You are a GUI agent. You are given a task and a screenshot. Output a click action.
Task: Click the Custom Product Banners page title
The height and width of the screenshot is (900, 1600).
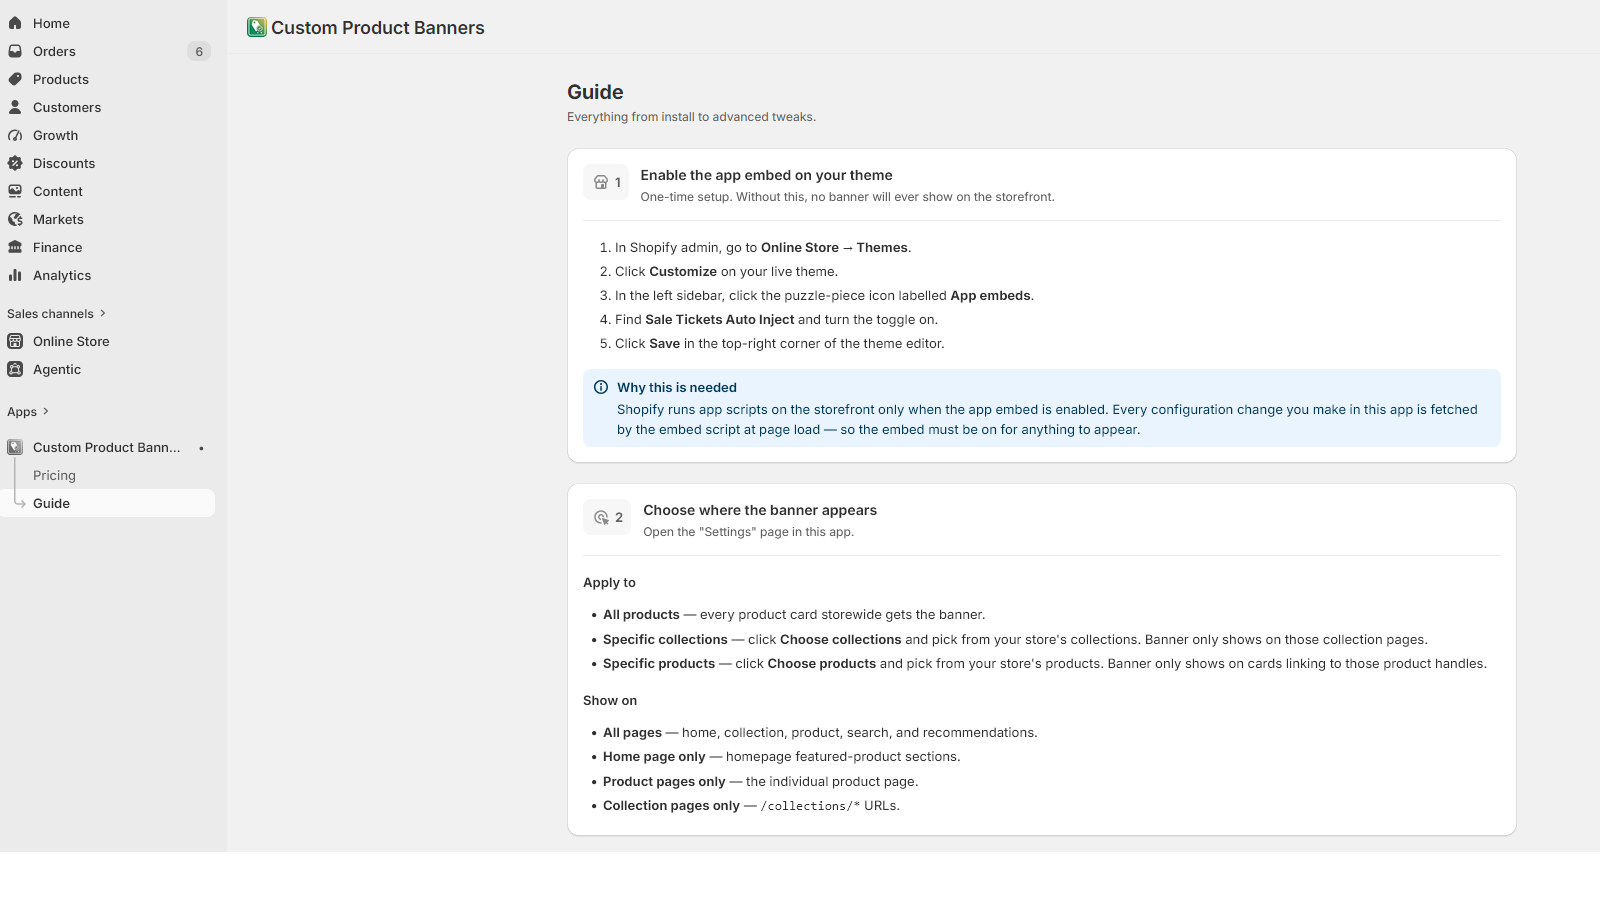[x=378, y=28]
